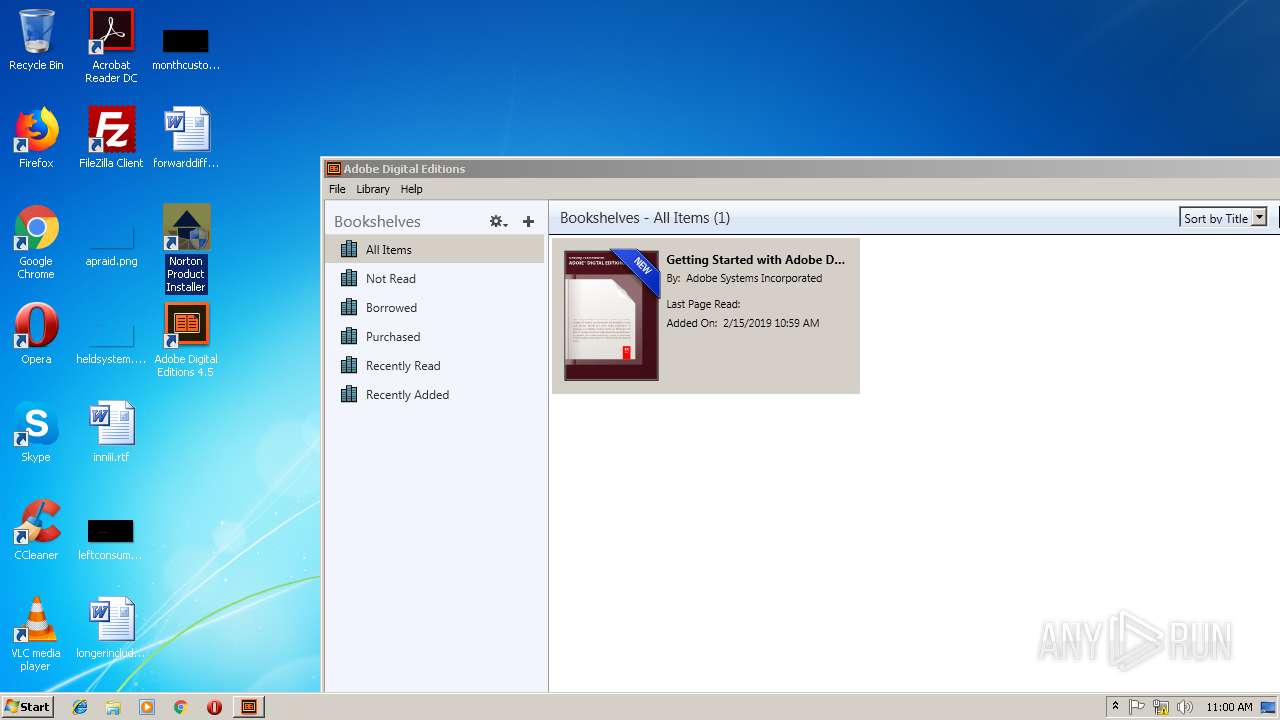The width and height of the screenshot is (1280, 720).
Task: Select the Opera desktop shortcut
Action: (x=36, y=334)
